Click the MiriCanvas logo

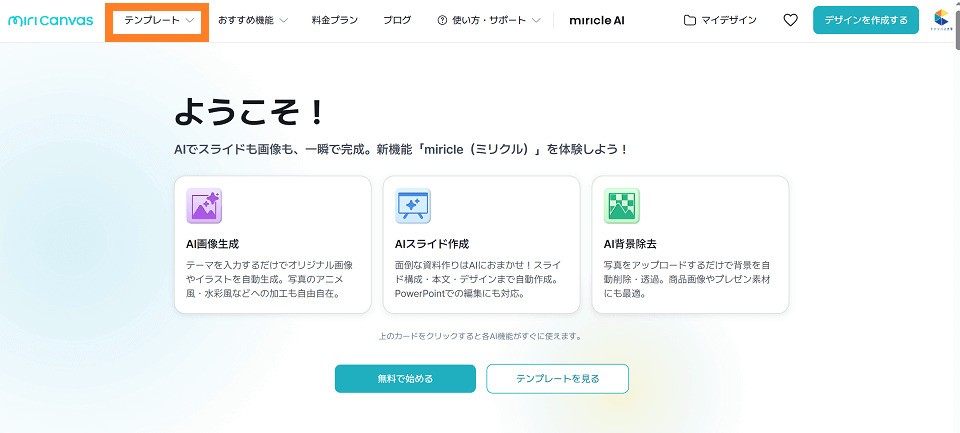pyautogui.click(x=50, y=20)
